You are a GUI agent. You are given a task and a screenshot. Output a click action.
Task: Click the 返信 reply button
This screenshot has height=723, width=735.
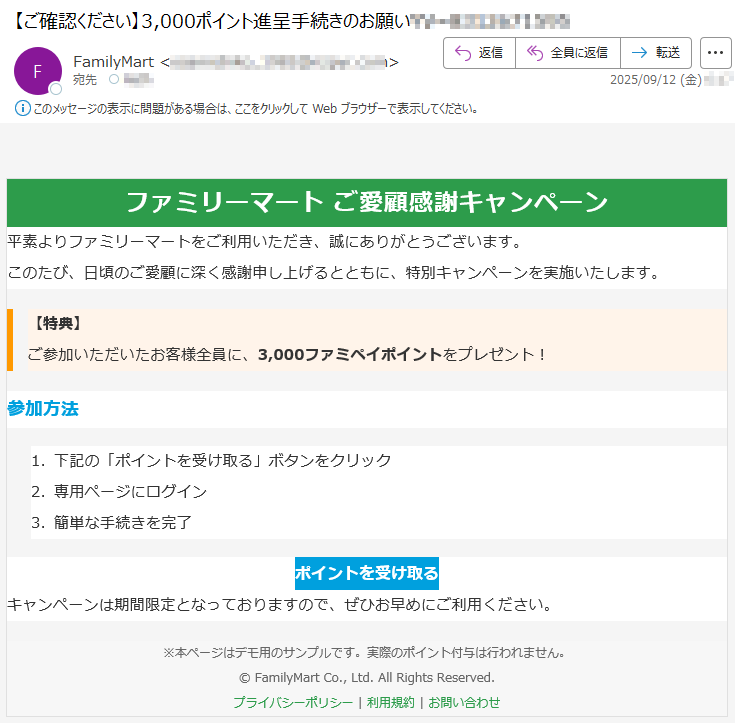479,53
